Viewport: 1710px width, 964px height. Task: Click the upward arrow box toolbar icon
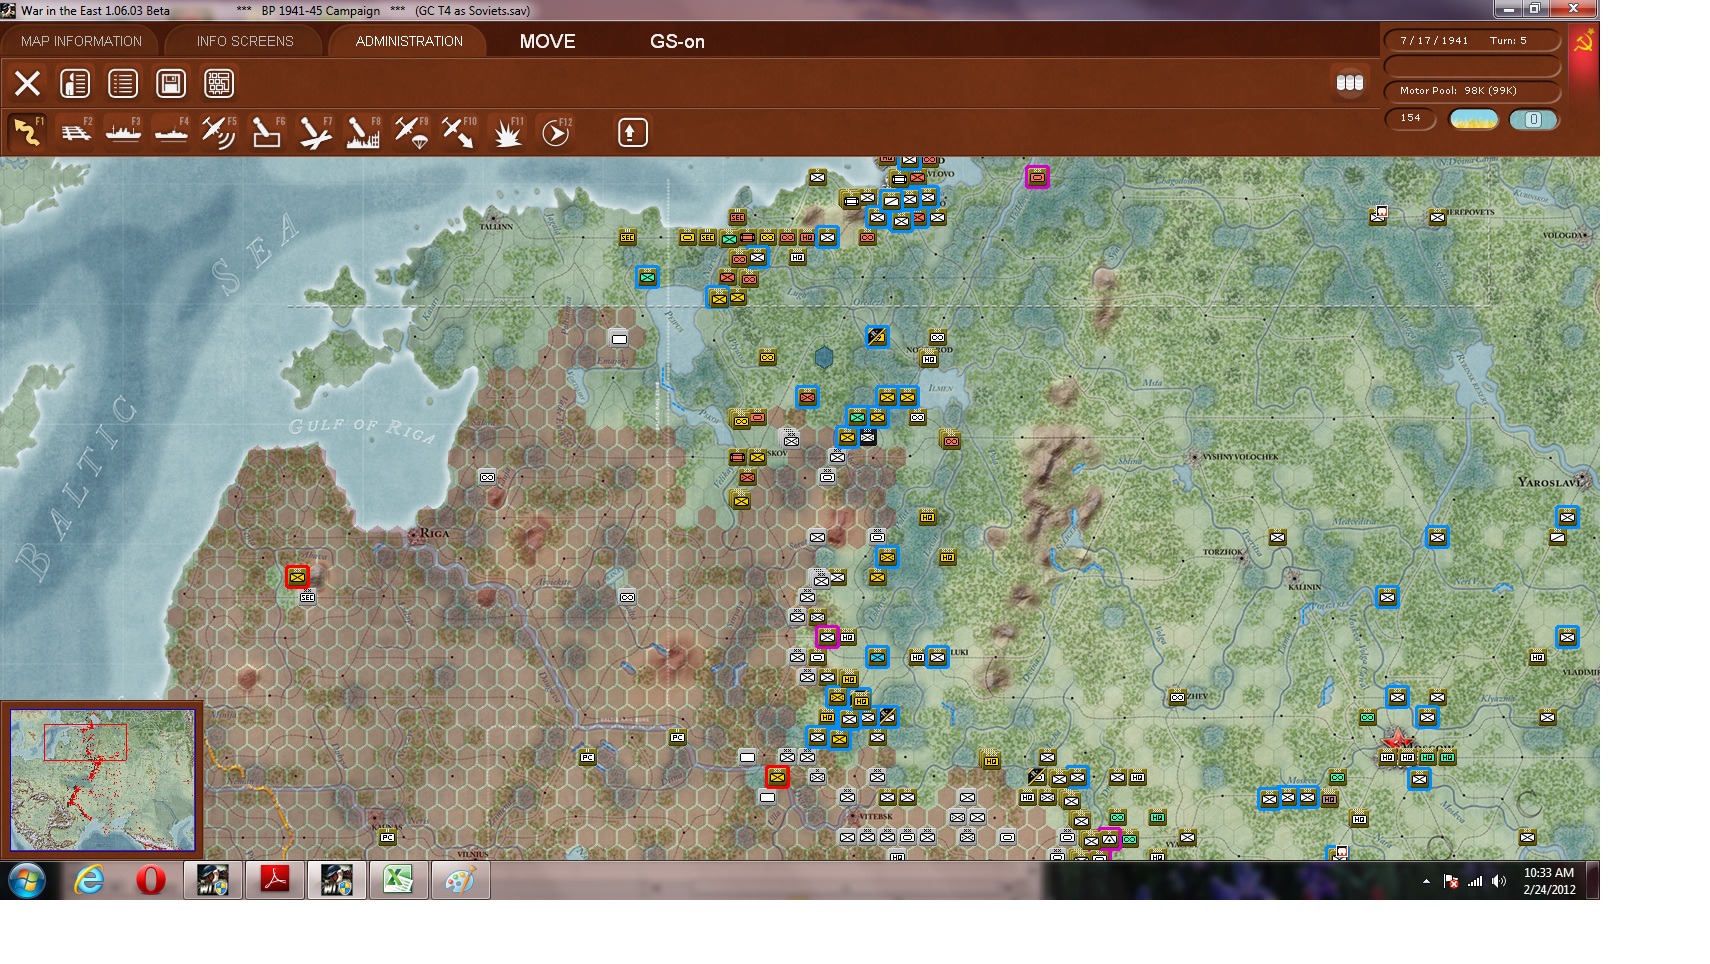632,132
